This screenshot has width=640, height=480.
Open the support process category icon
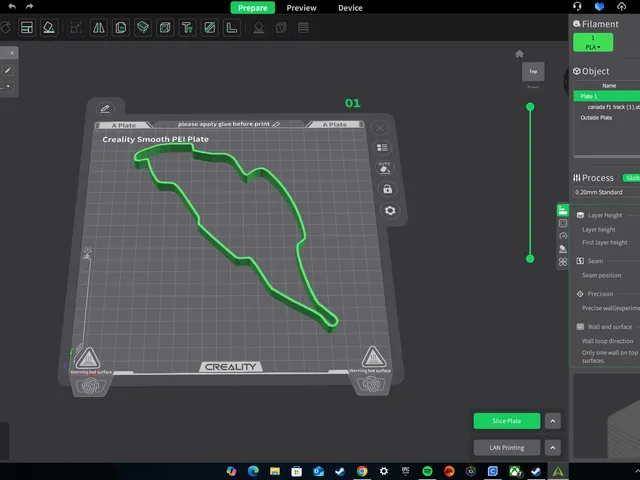pyautogui.click(x=563, y=249)
